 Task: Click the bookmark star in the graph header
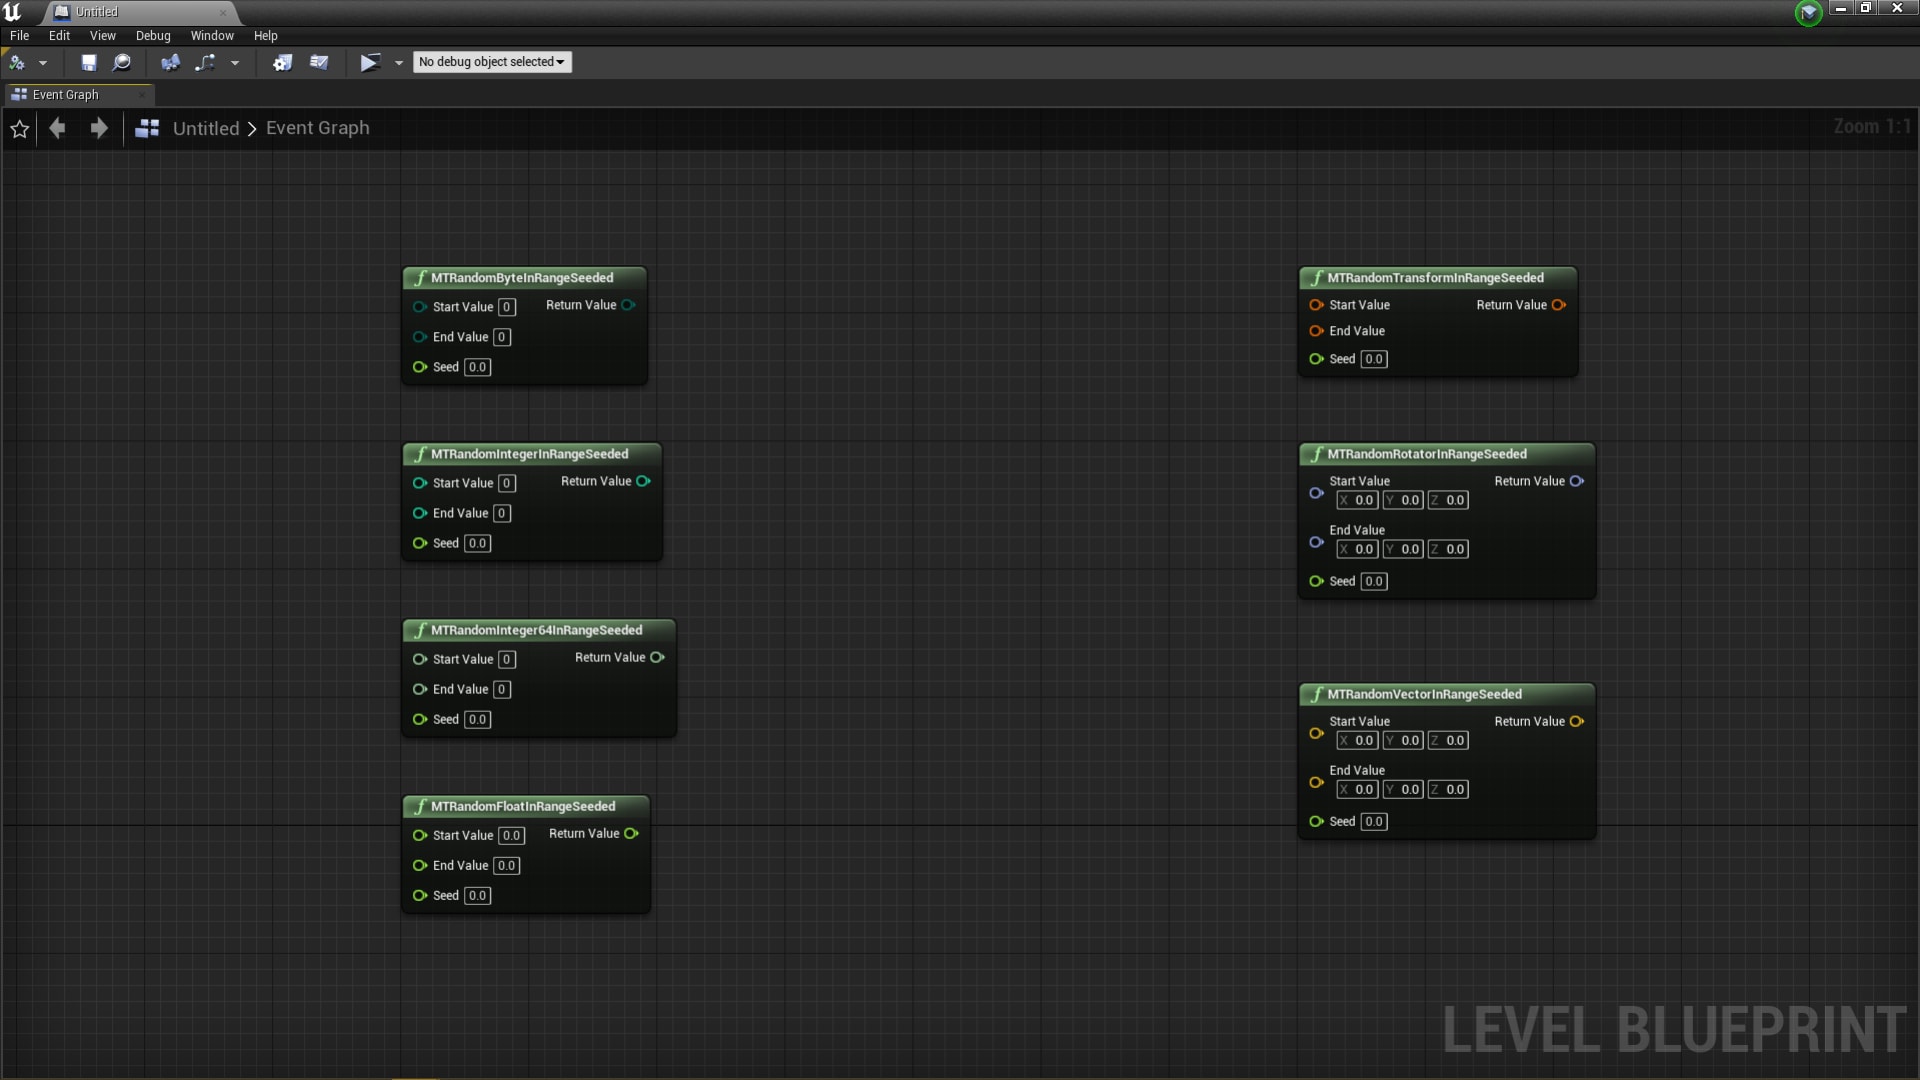(20, 128)
